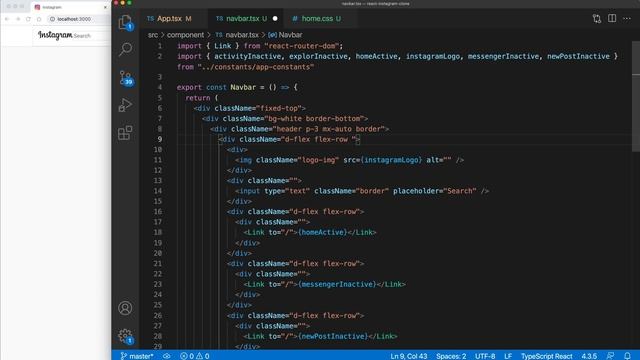Open Source Control view with 39 changes
640x360 pixels.
click(x=125, y=77)
